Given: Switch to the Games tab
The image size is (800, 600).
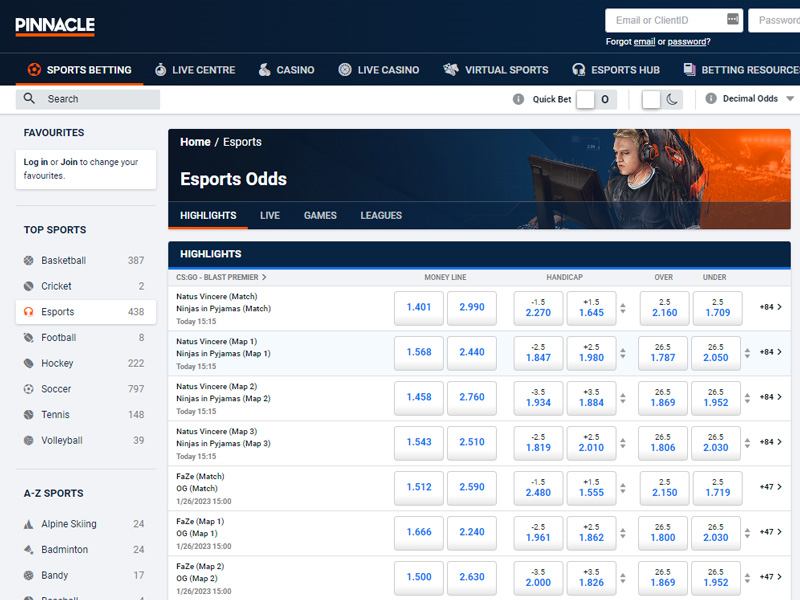Looking at the screenshot, I should tap(320, 215).
